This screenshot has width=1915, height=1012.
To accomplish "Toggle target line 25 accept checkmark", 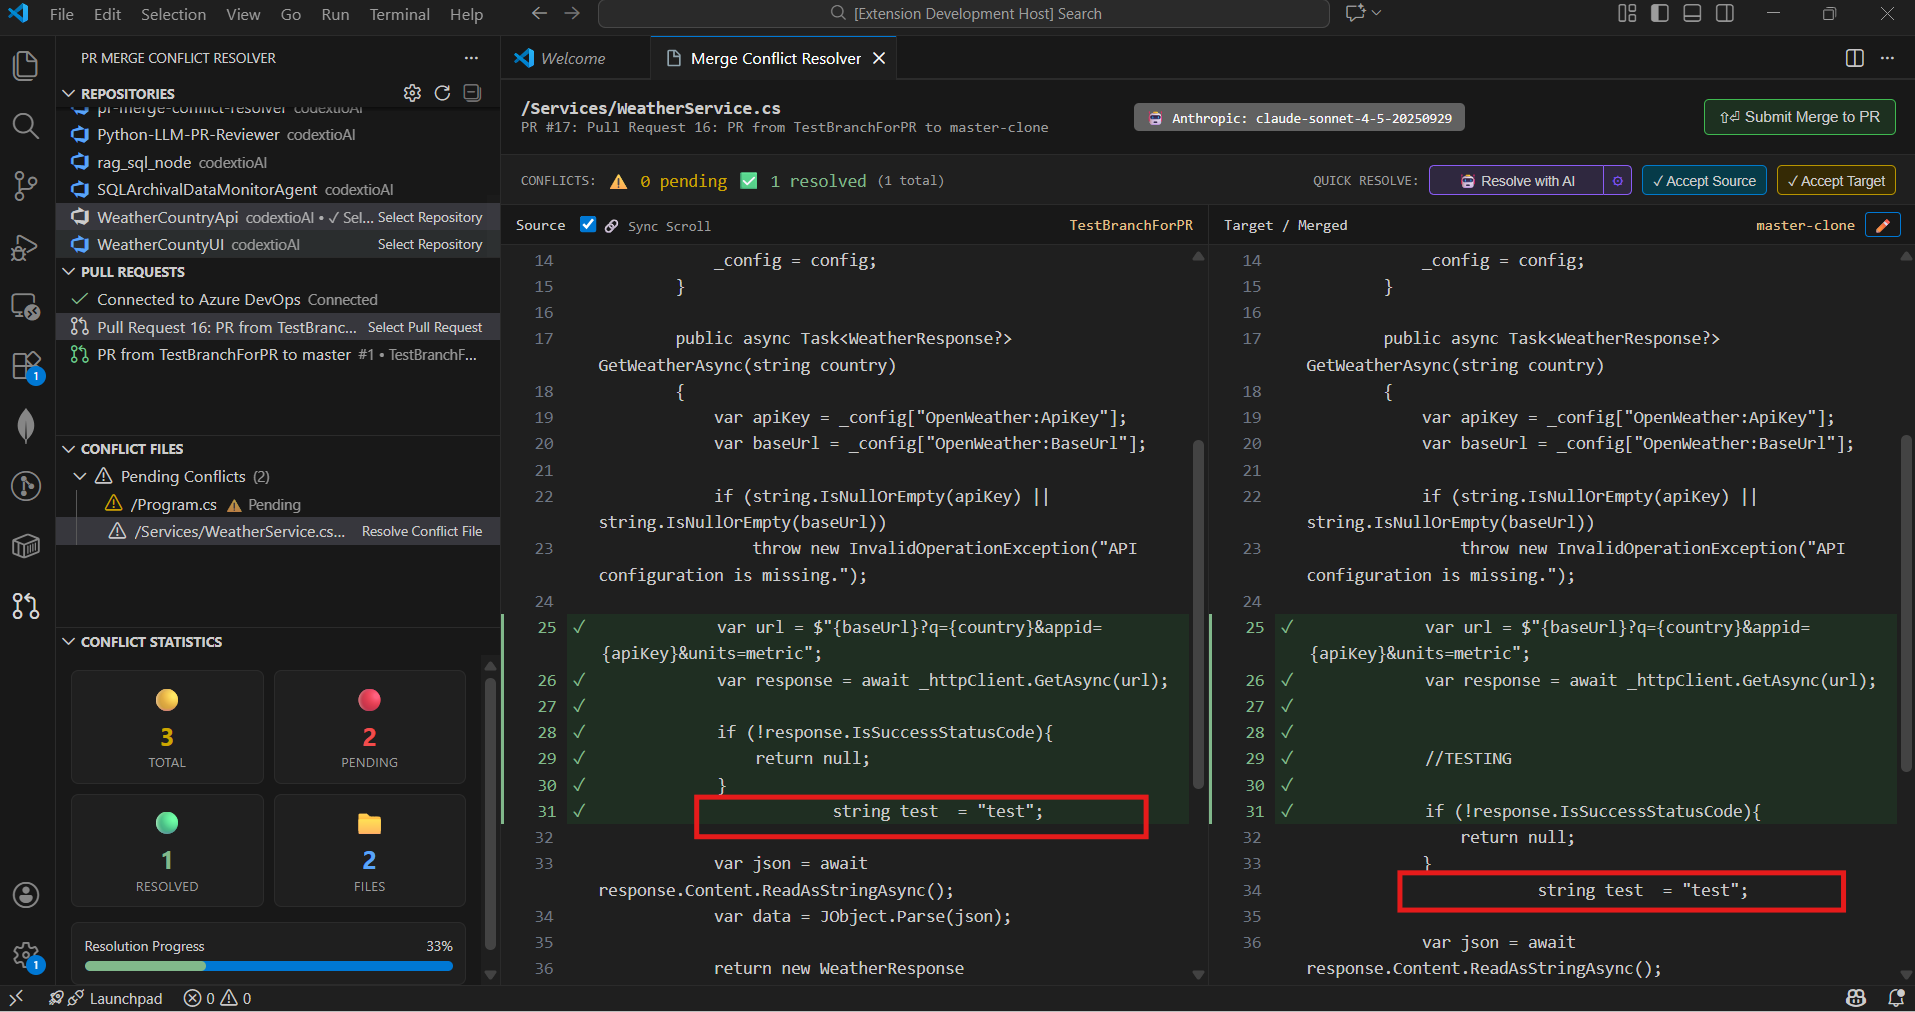I will pyautogui.click(x=1287, y=627).
